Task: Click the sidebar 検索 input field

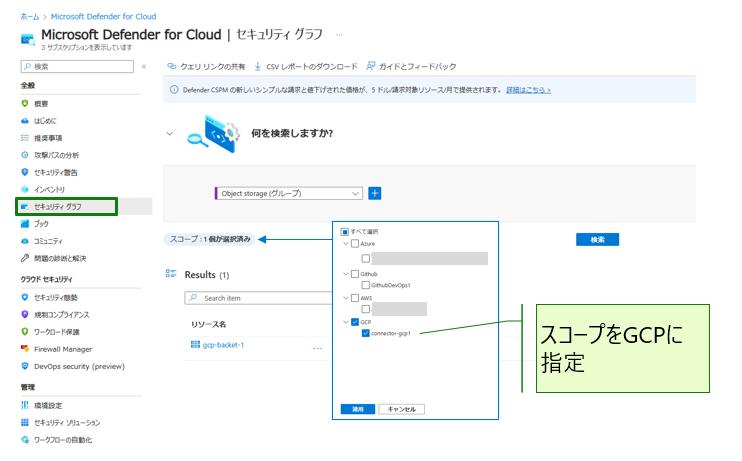Action: (77, 66)
